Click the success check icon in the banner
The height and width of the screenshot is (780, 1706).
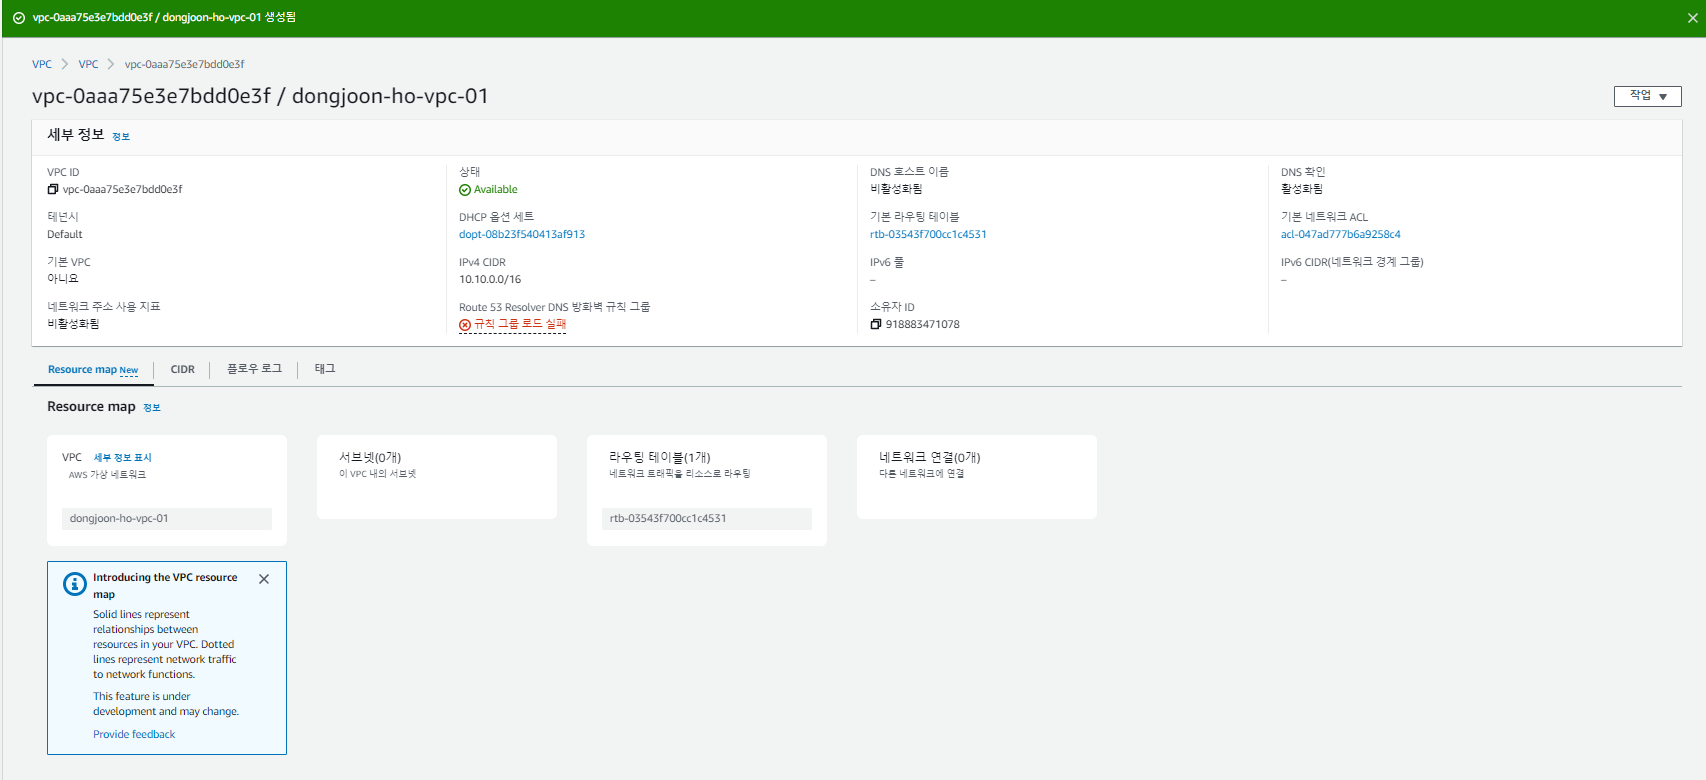pos(19,18)
